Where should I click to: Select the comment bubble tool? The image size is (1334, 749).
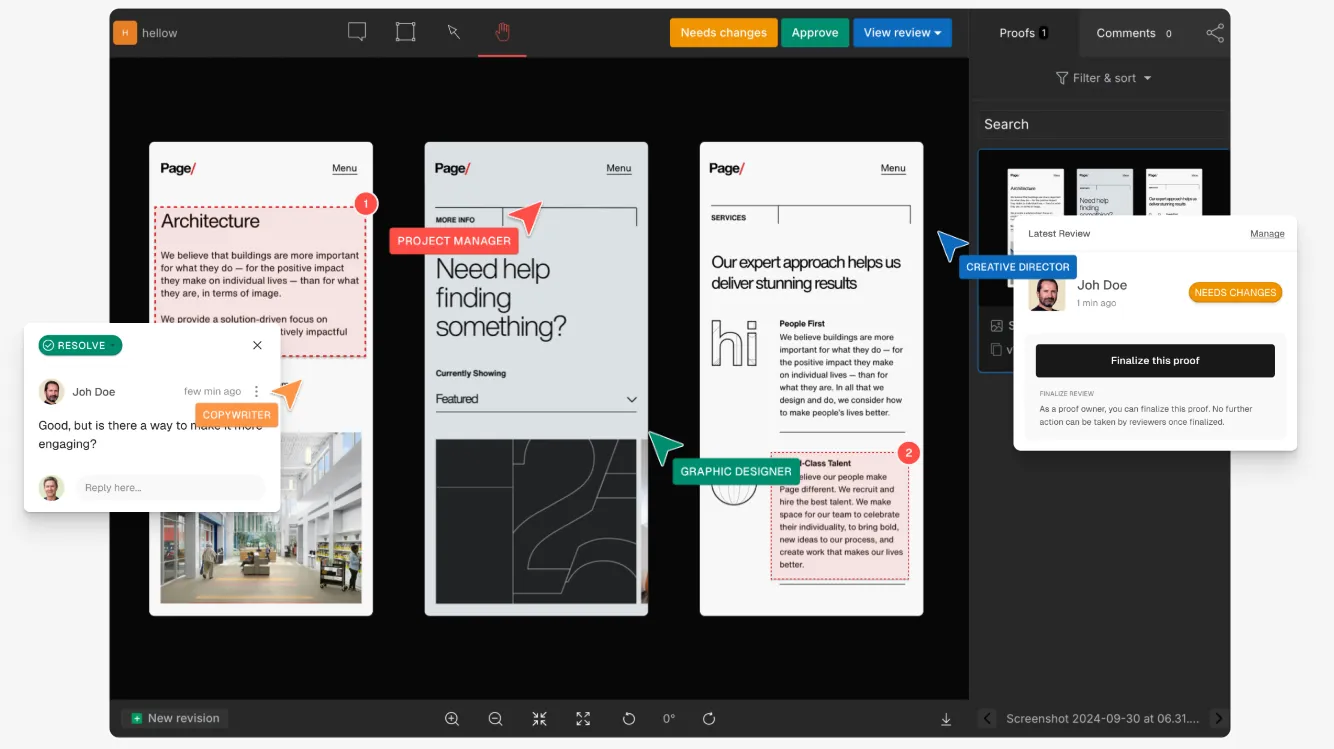pyautogui.click(x=357, y=32)
